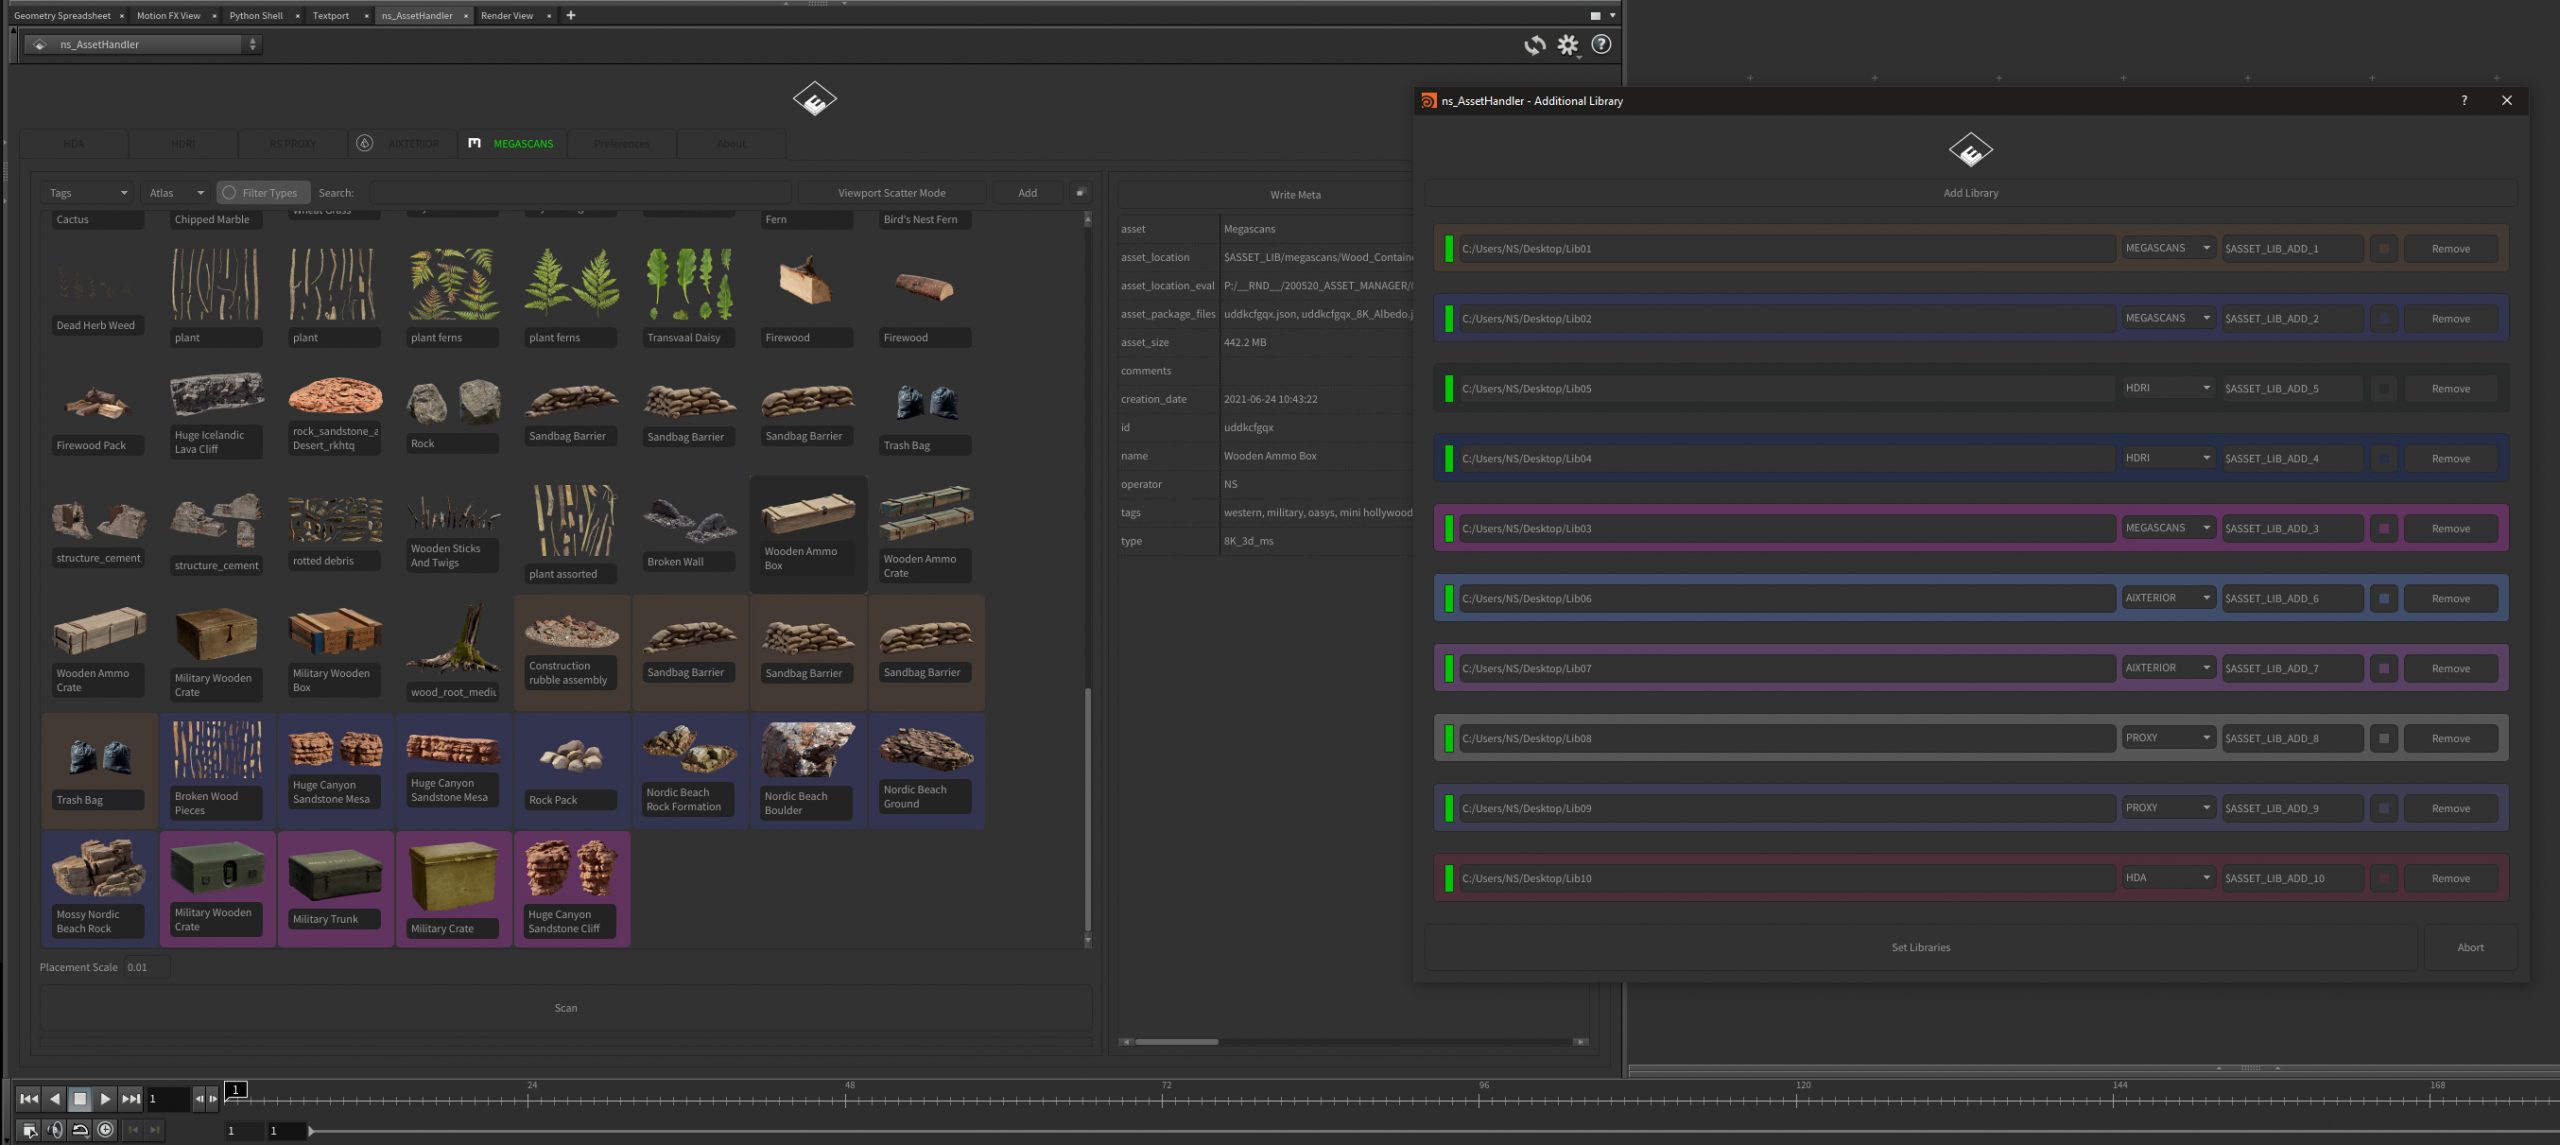Viewport: 2560px width, 1145px height.
Task: Open the Tags dropdown
Action: 88,193
